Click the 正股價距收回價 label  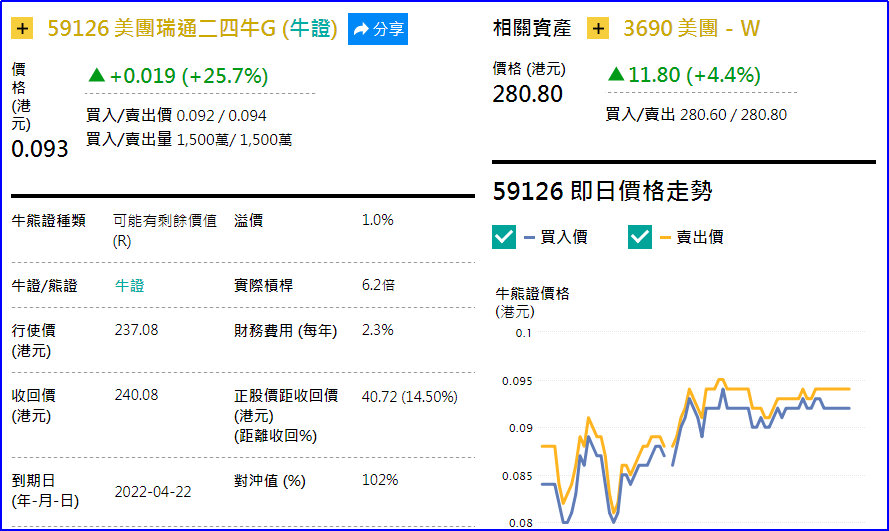286,396
